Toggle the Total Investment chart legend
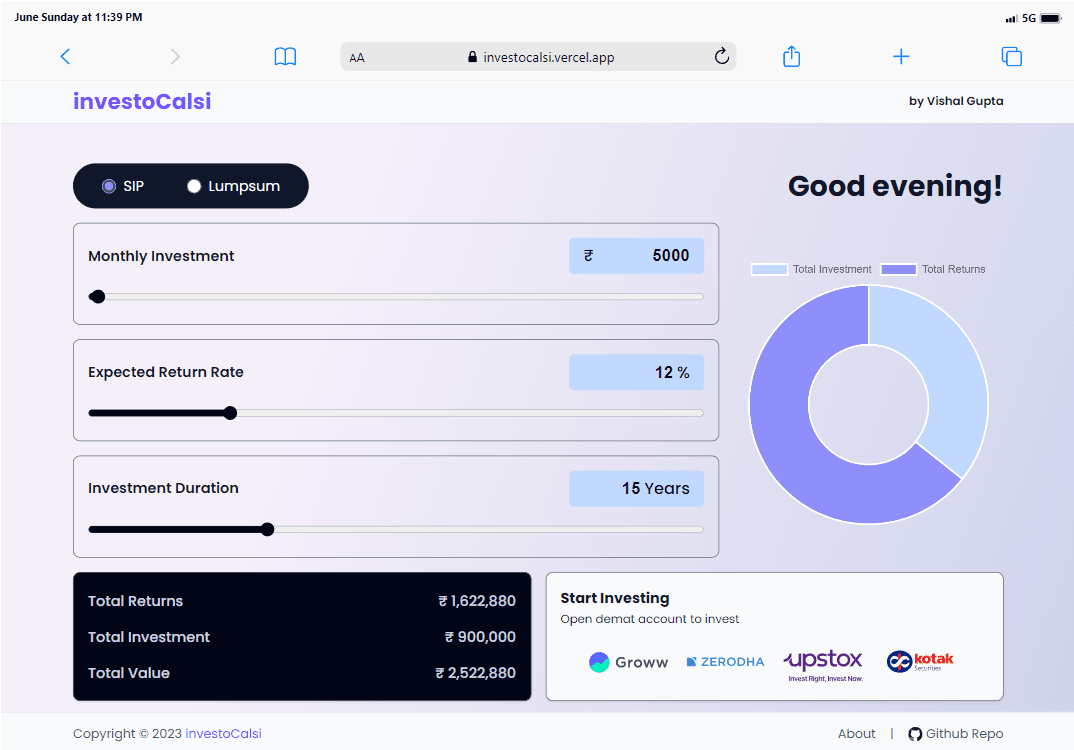Image resolution: width=1074 pixels, height=750 pixels. (x=811, y=269)
